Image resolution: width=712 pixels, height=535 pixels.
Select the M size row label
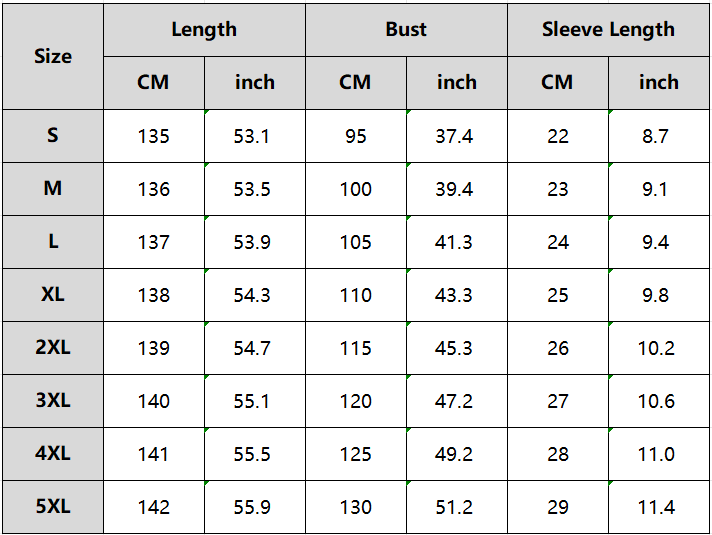(53, 189)
